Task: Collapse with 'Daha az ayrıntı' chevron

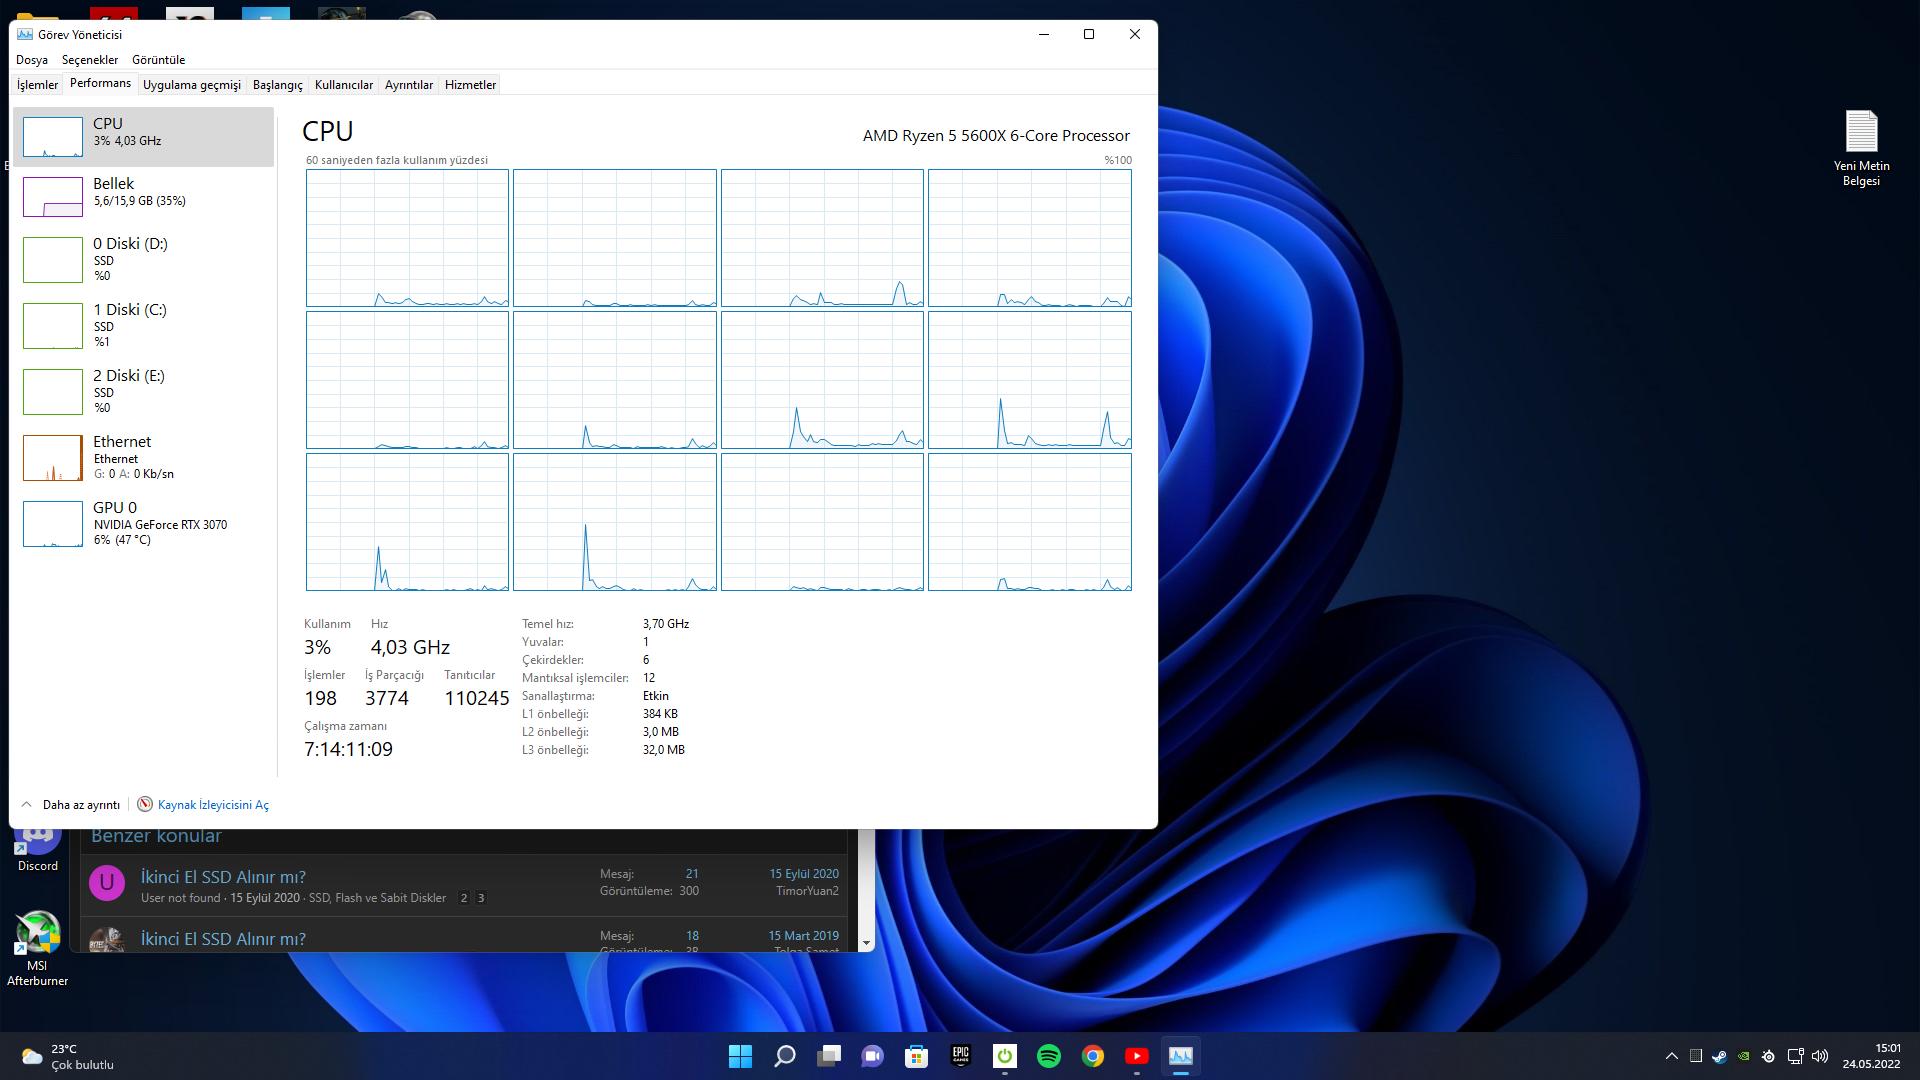Action: point(27,805)
